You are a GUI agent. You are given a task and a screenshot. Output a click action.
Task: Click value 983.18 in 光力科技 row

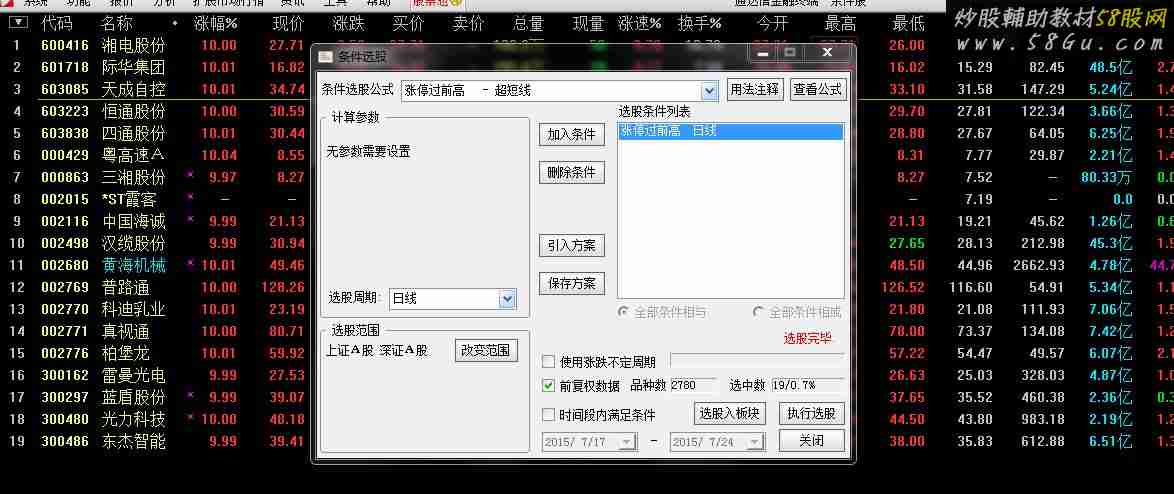point(1042,420)
